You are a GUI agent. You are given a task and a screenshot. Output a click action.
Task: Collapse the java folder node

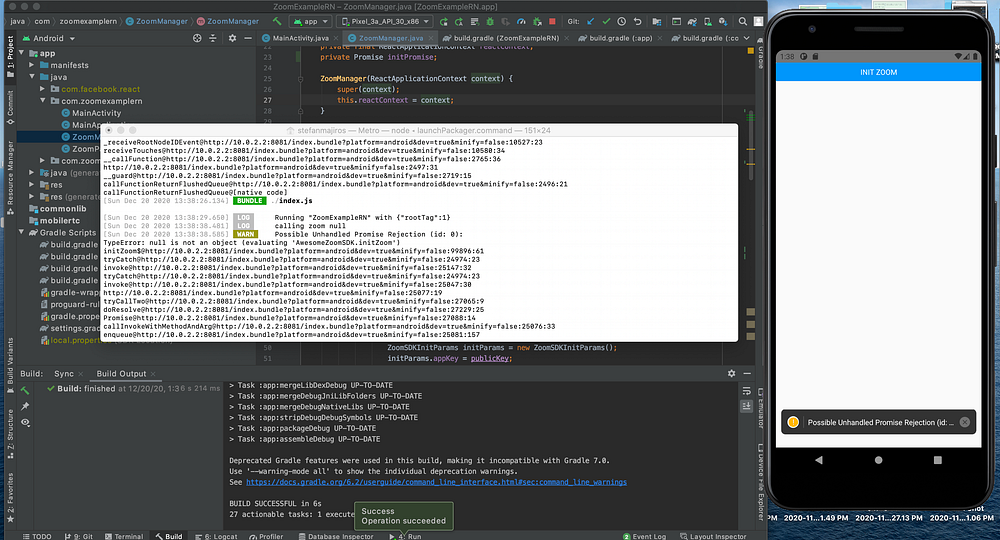pos(32,77)
